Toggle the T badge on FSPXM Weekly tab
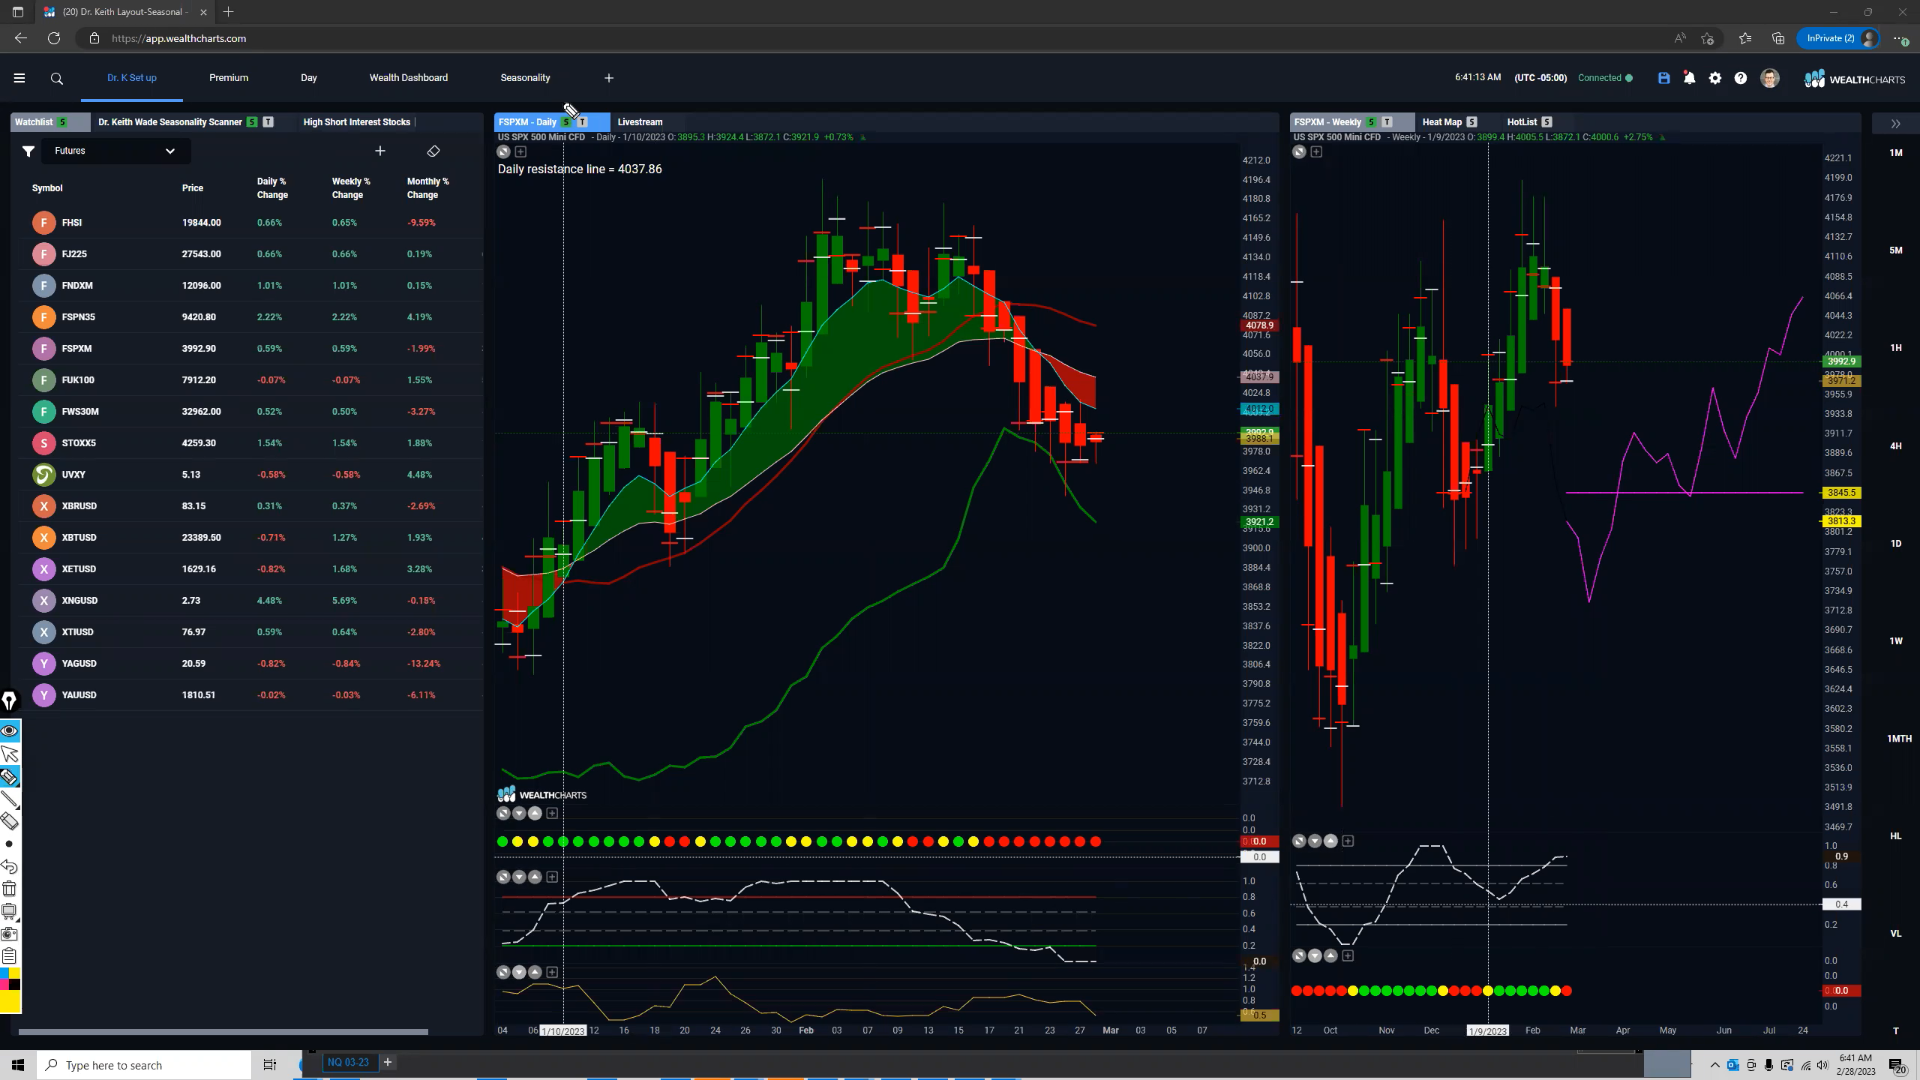This screenshot has width=1920, height=1080. pyautogui.click(x=1387, y=122)
